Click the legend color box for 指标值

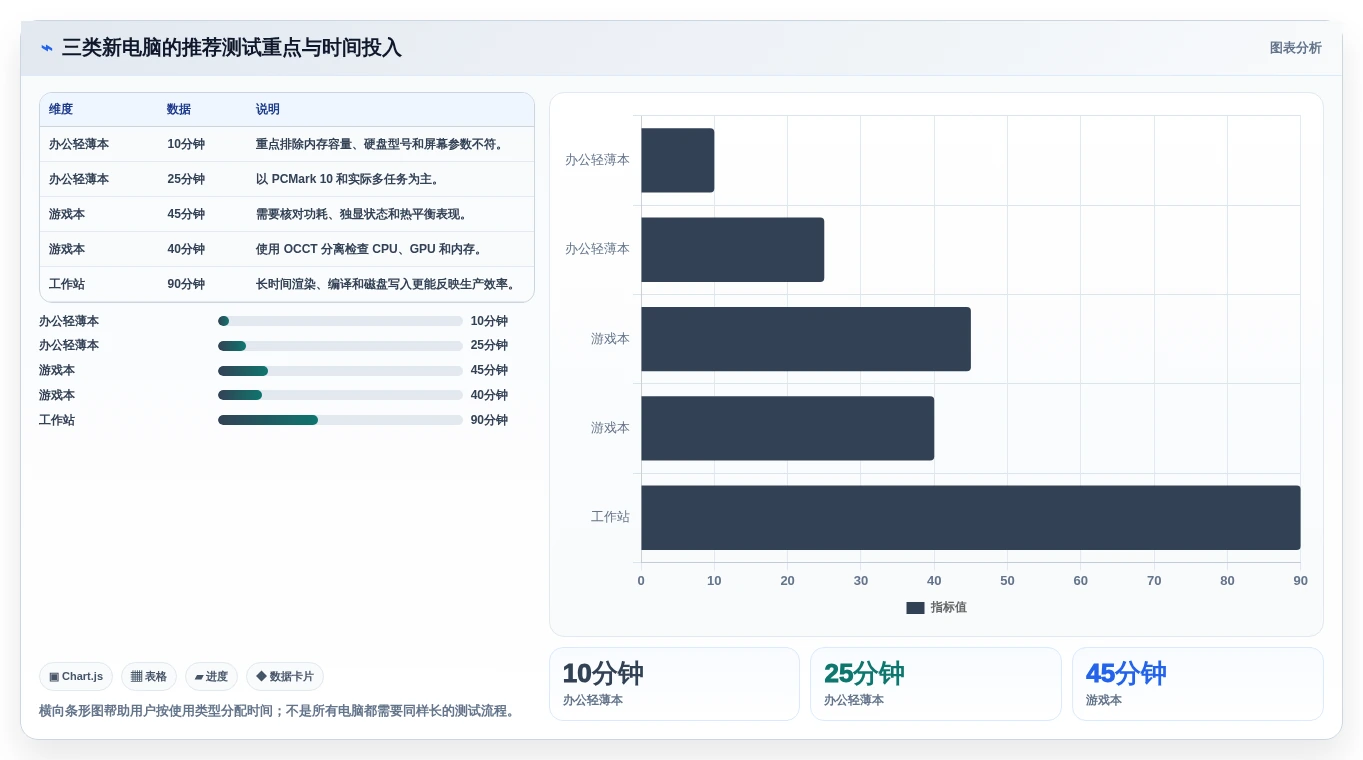pos(915,608)
